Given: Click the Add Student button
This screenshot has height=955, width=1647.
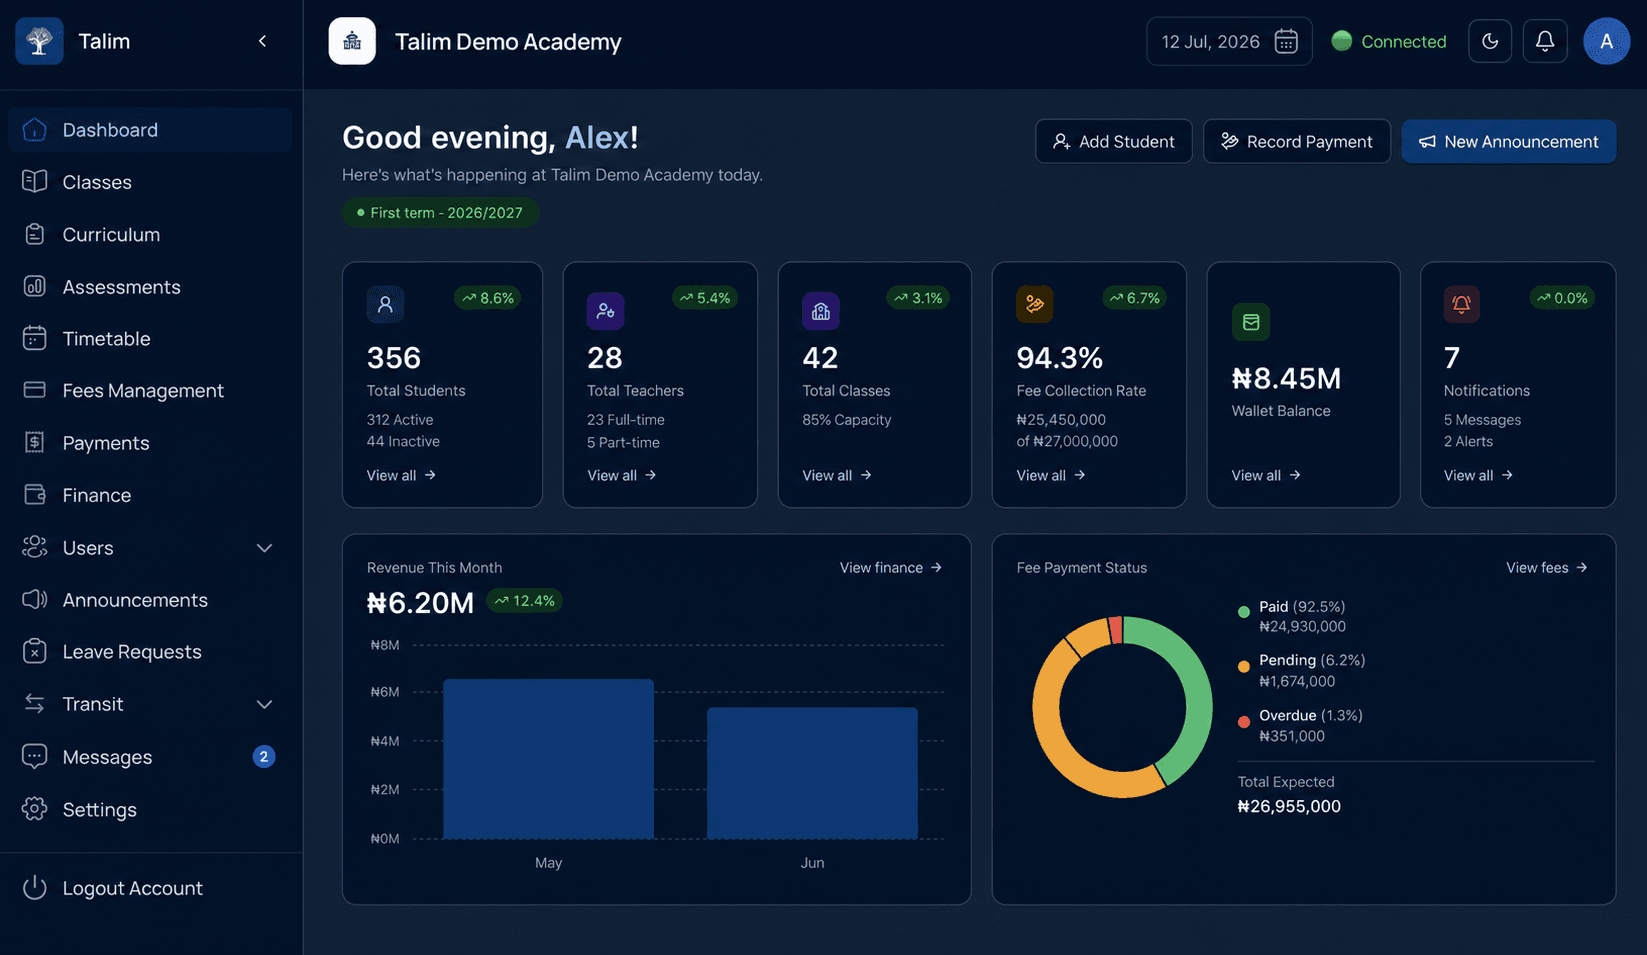Looking at the screenshot, I should tap(1114, 142).
